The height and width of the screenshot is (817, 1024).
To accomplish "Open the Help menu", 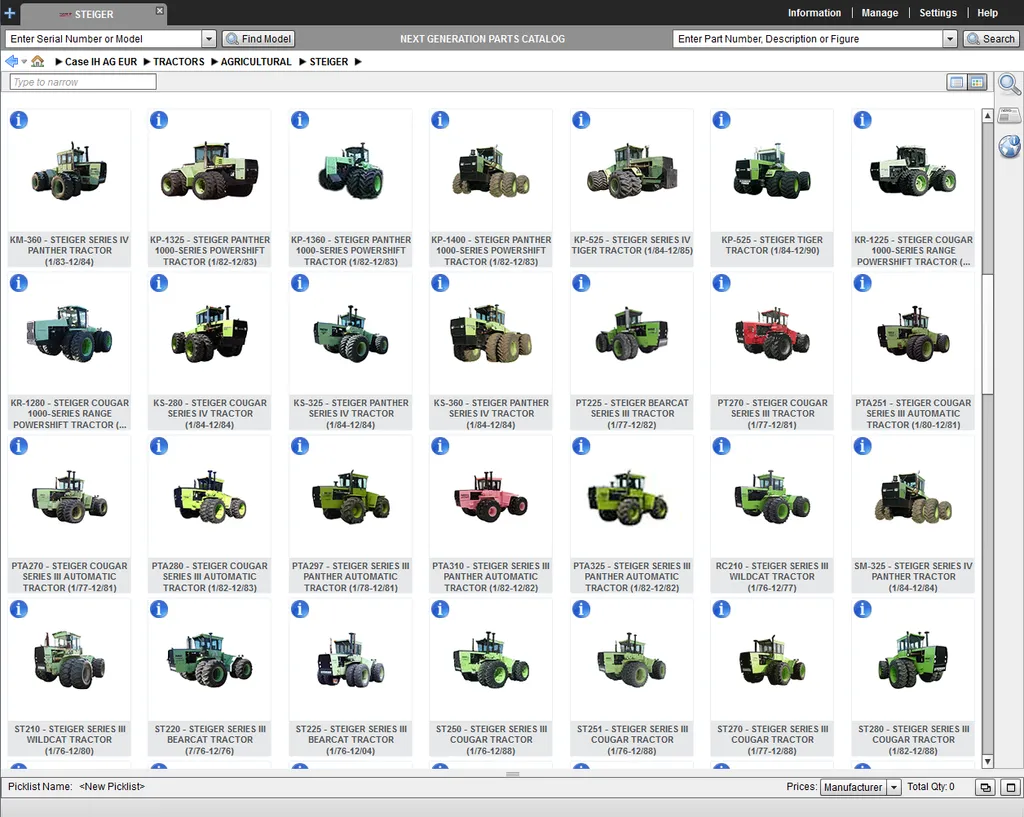I will pos(987,13).
